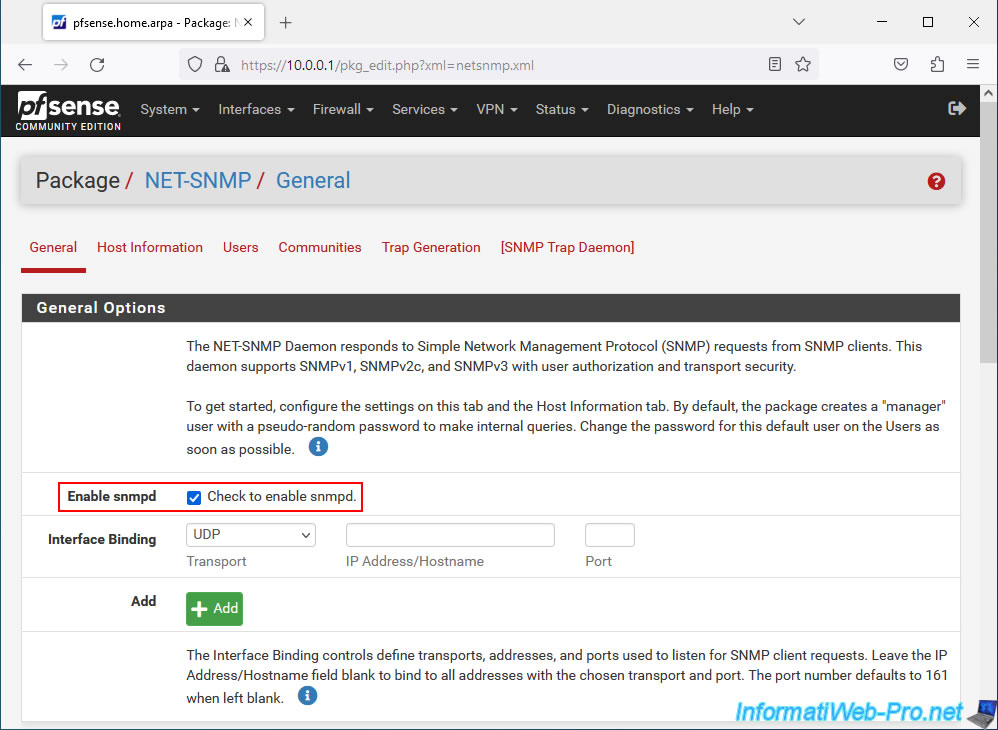Click the green Add button
The image size is (998, 730).
click(x=214, y=609)
